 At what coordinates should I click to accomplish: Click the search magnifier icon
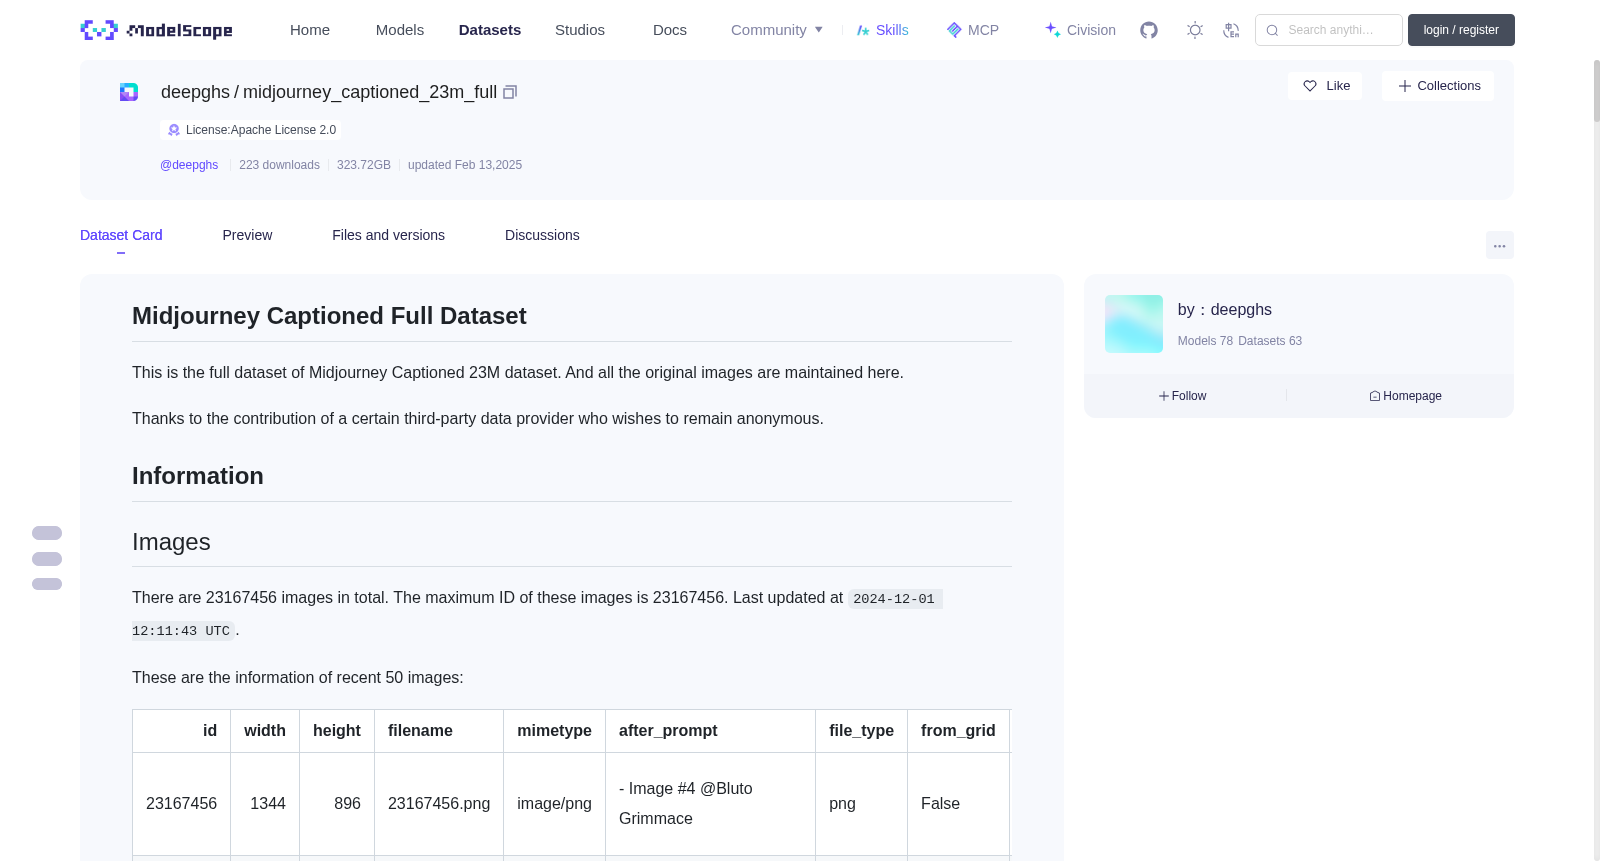tap(1272, 30)
